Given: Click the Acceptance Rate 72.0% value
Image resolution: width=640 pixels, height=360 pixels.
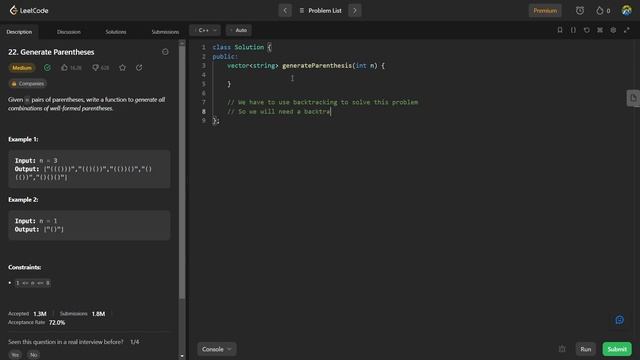Looking at the screenshot, I should point(57,322).
